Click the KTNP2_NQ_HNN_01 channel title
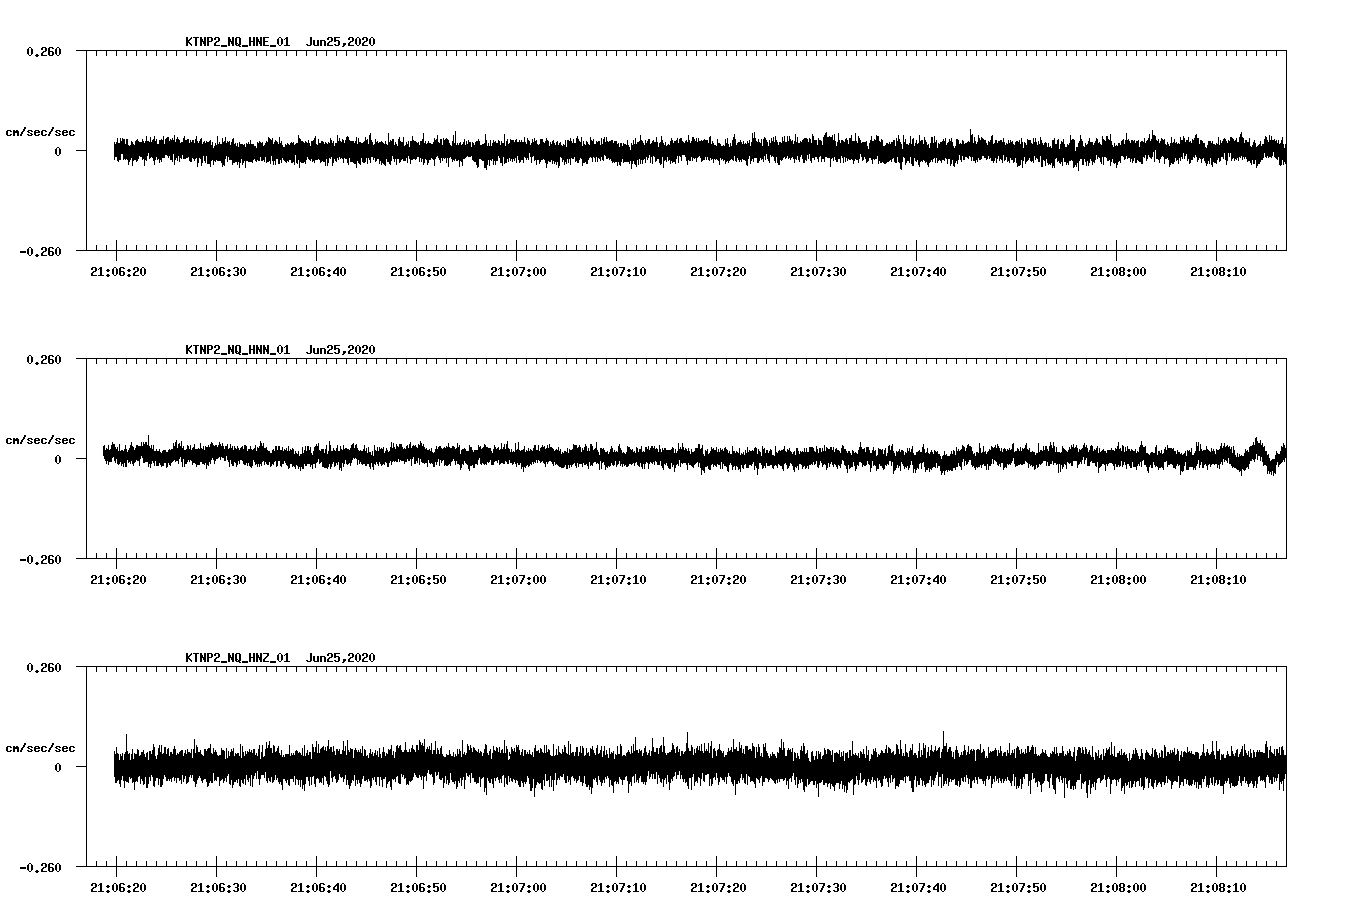 pyautogui.click(x=238, y=350)
